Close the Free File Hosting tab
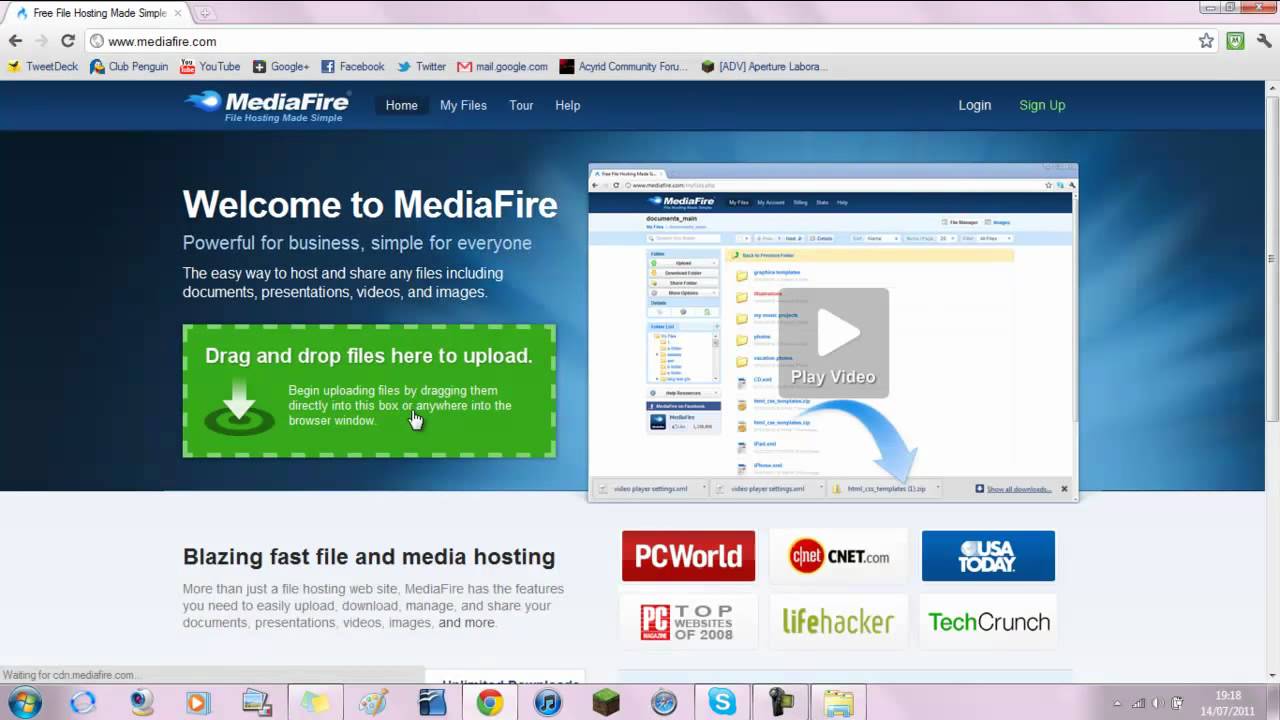Viewport: 1280px width, 720px height. click(x=178, y=13)
